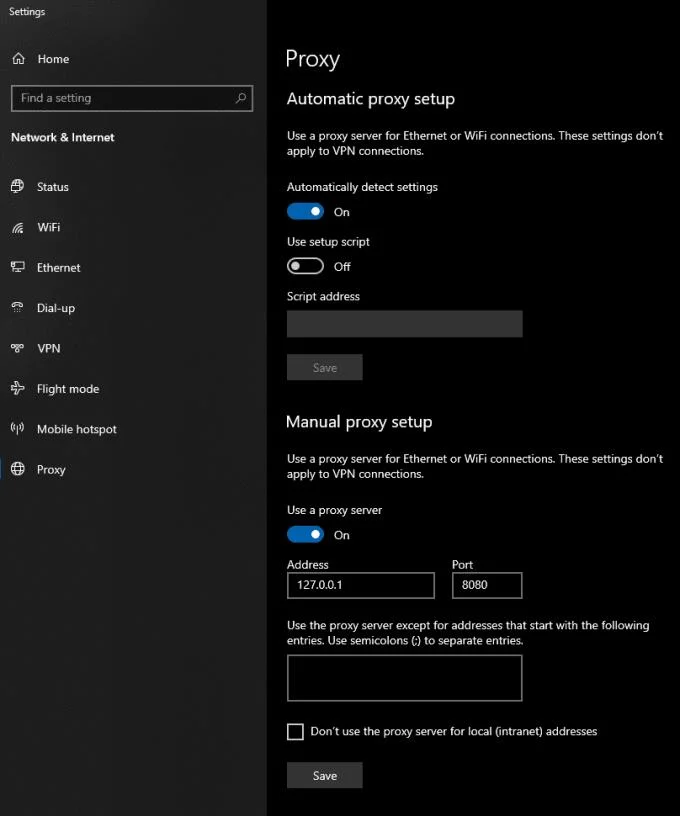Image resolution: width=680 pixels, height=816 pixels.
Task: Go to WiFi settings
Action: [132, 227]
